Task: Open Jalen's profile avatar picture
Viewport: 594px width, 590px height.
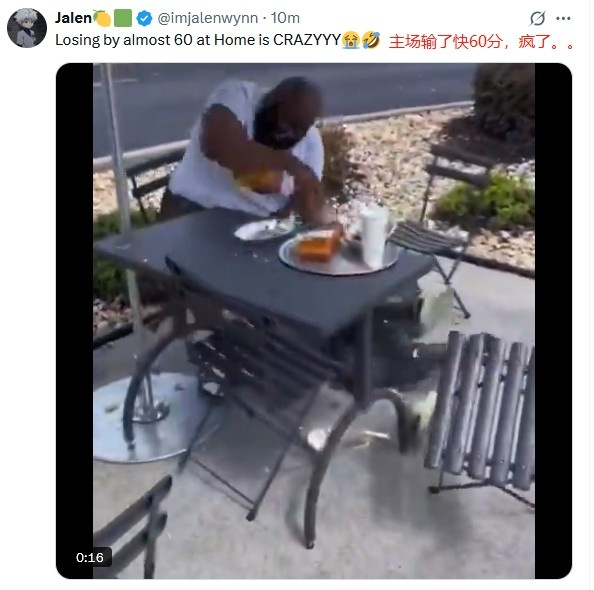Action: pyautogui.click(x=27, y=28)
